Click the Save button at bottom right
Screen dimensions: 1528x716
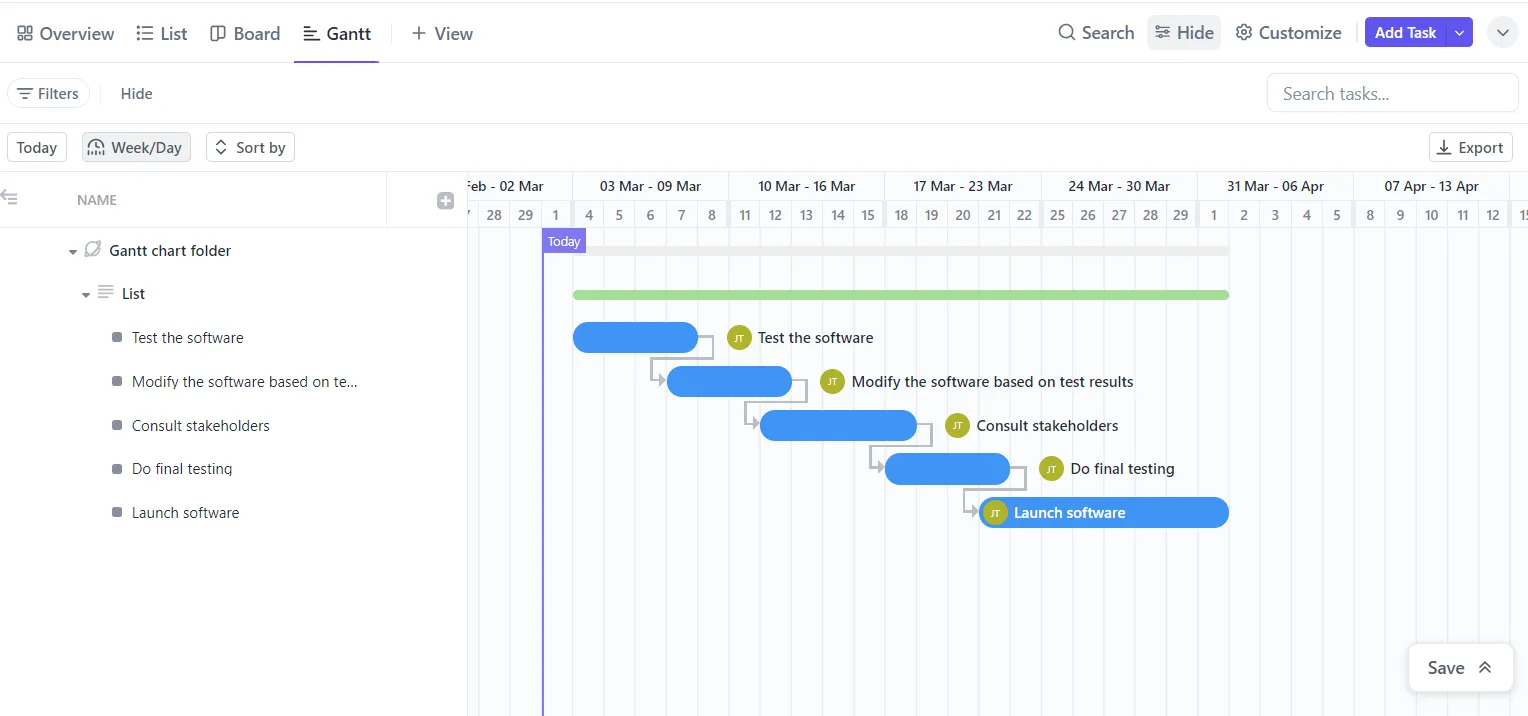[1446, 668]
